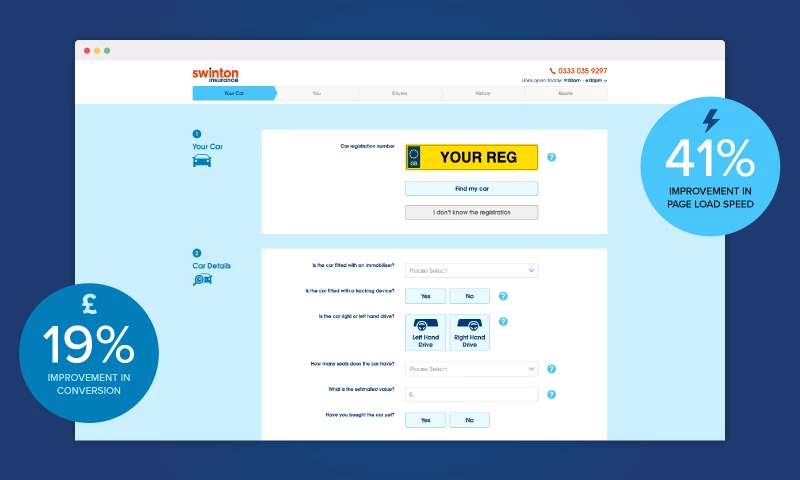Open the number of seats dropdown
The height and width of the screenshot is (480, 800).
tap(471, 369)
